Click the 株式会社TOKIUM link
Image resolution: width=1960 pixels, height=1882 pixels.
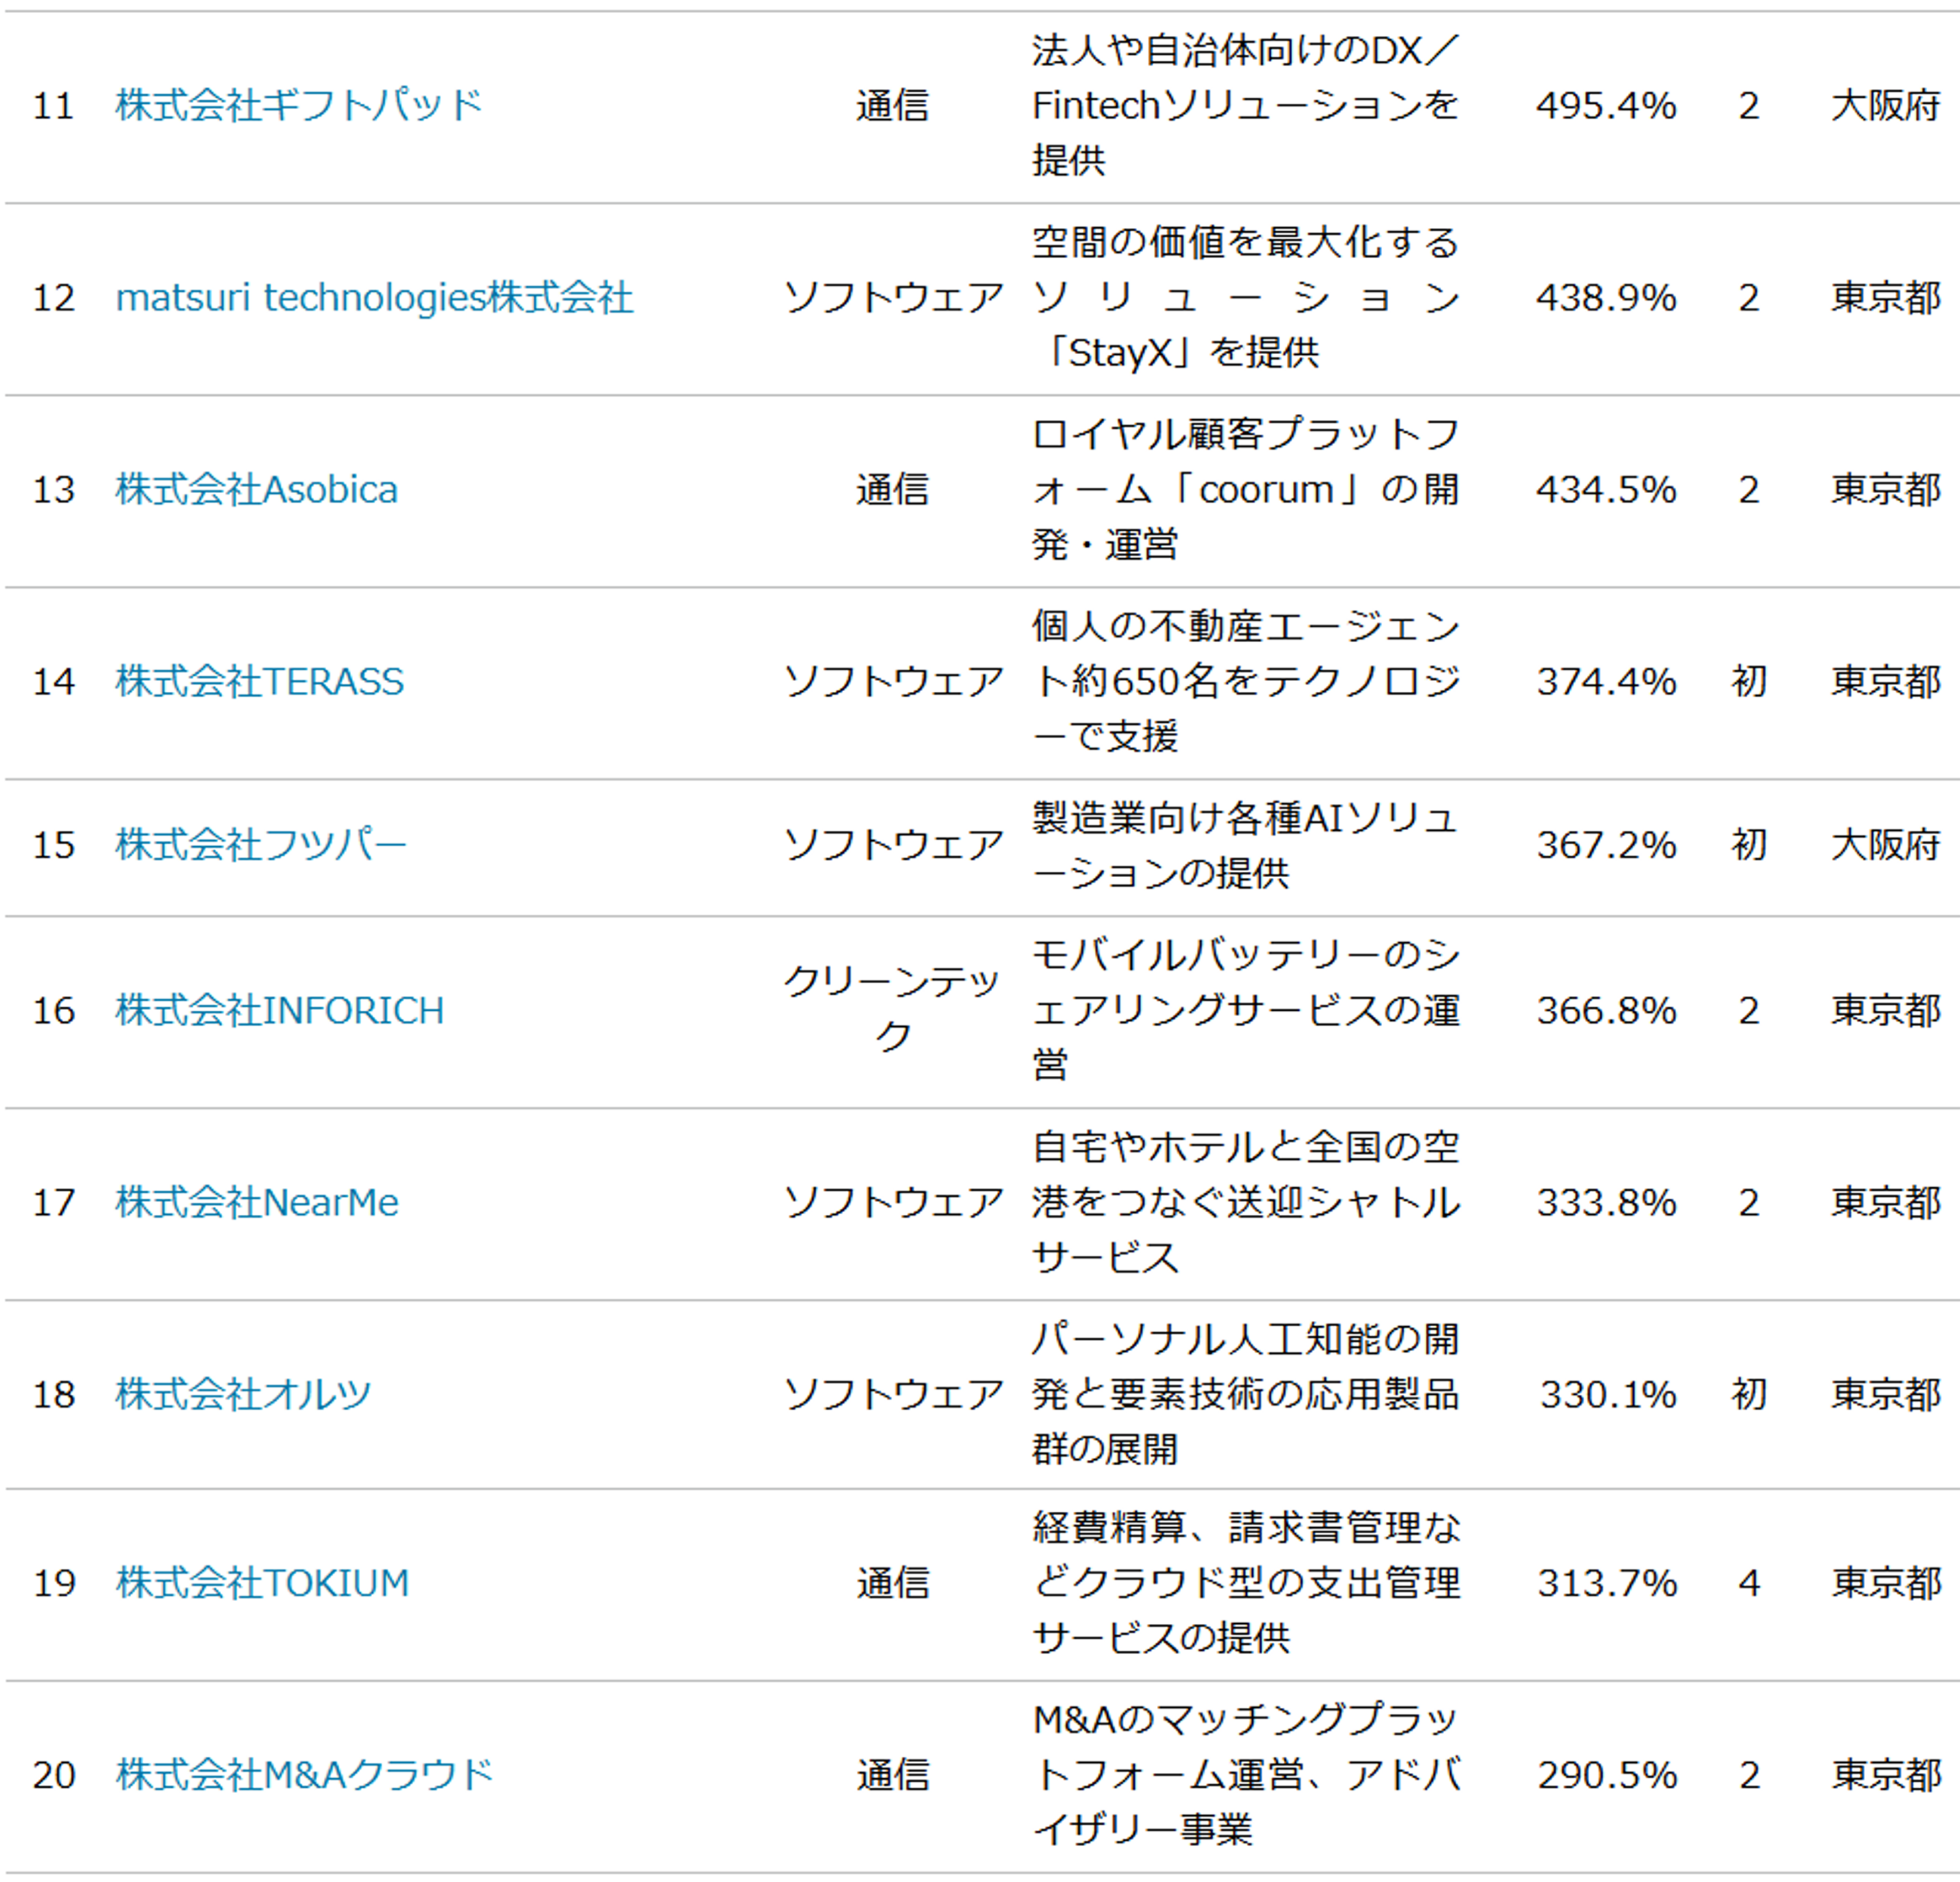click(262, 1583)
